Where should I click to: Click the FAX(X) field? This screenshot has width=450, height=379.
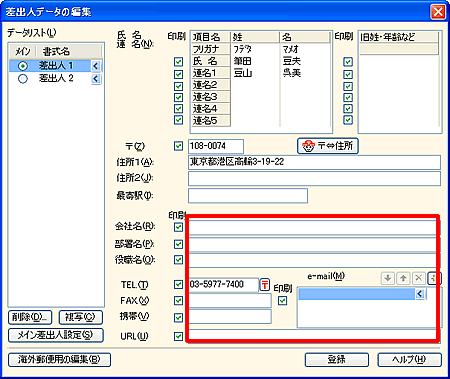(x=230, y=301)
